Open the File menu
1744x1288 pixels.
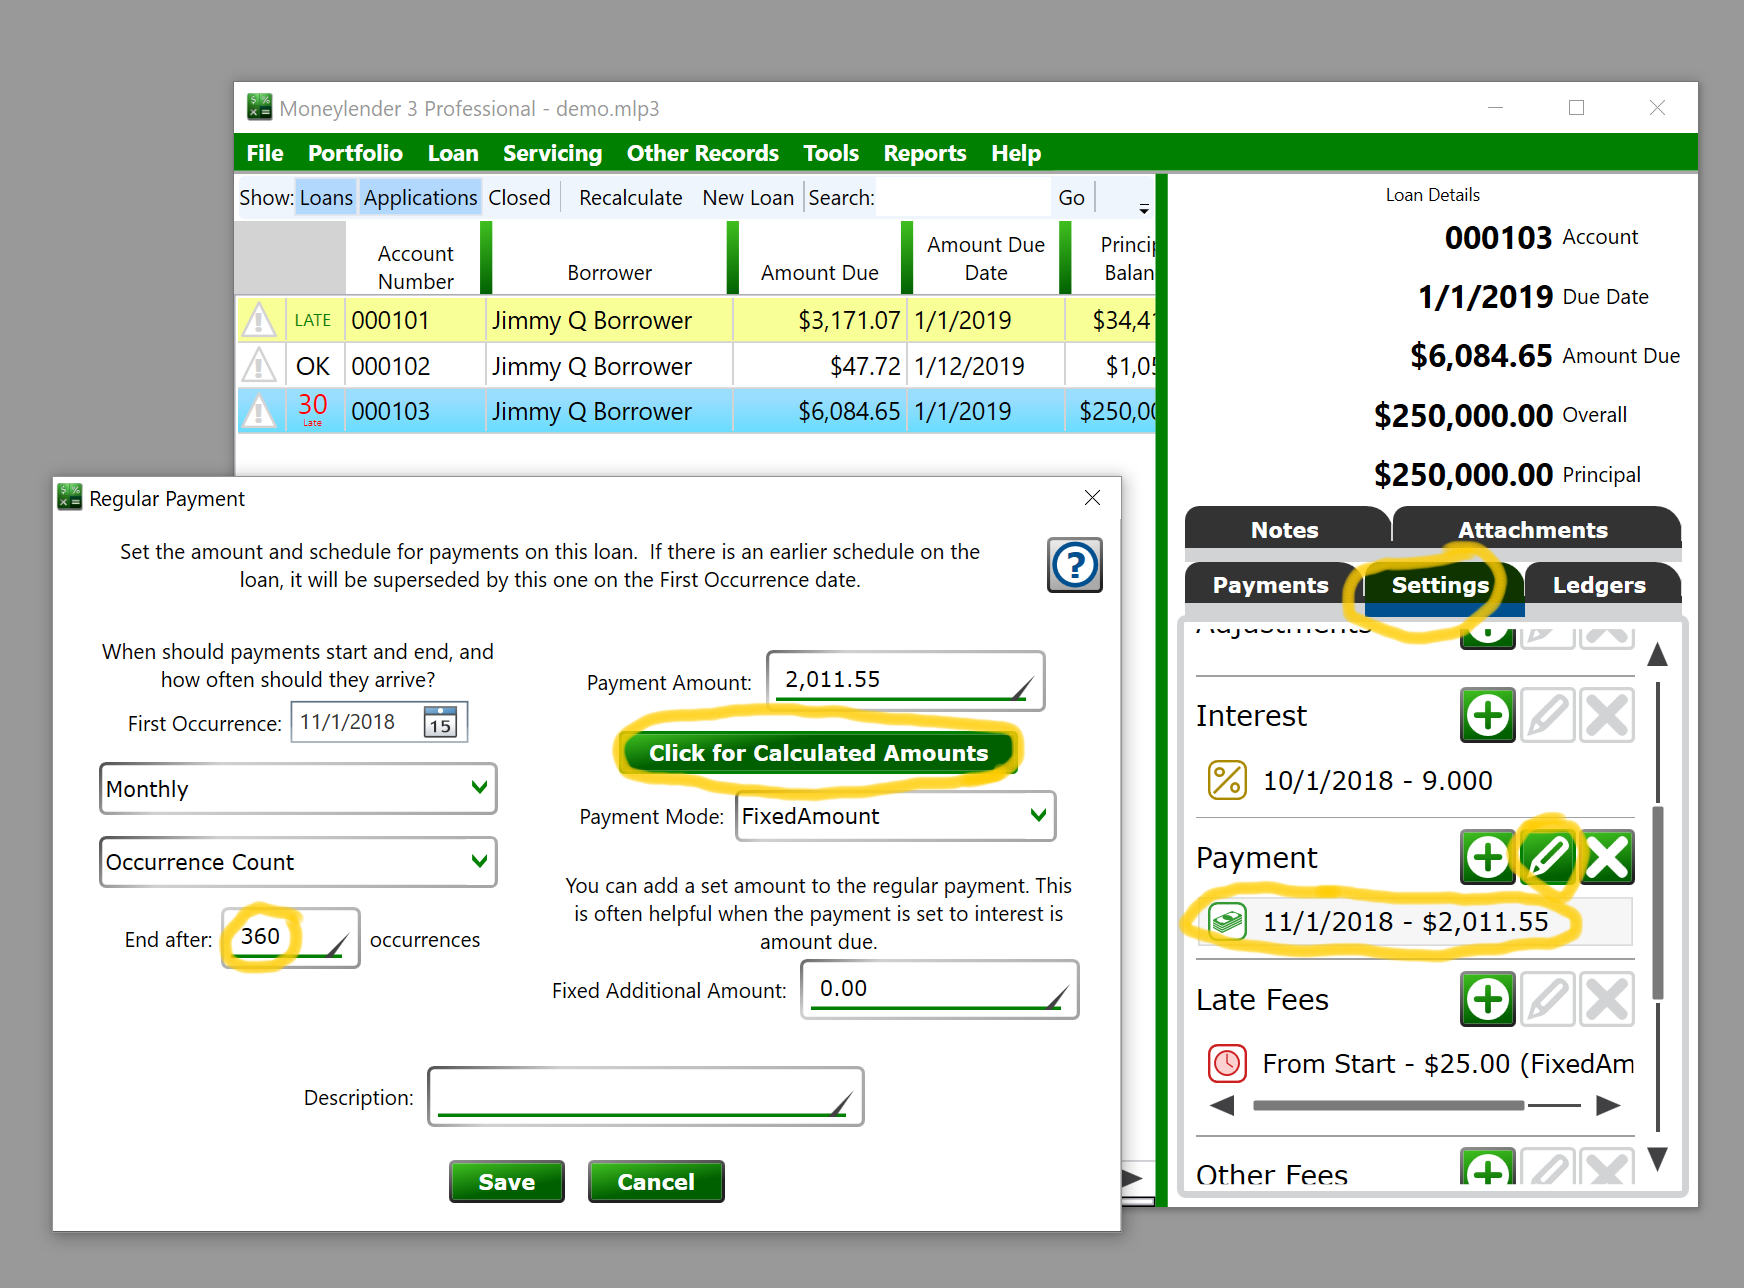click(x=265, y=153)
